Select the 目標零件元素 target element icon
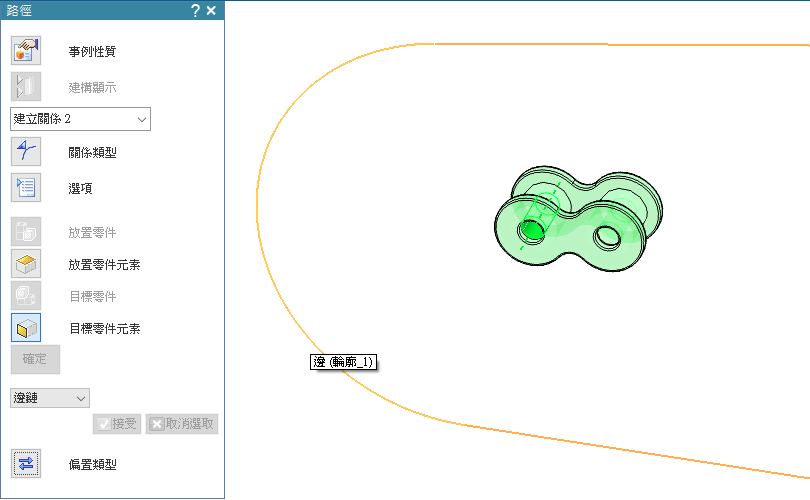 26,327
